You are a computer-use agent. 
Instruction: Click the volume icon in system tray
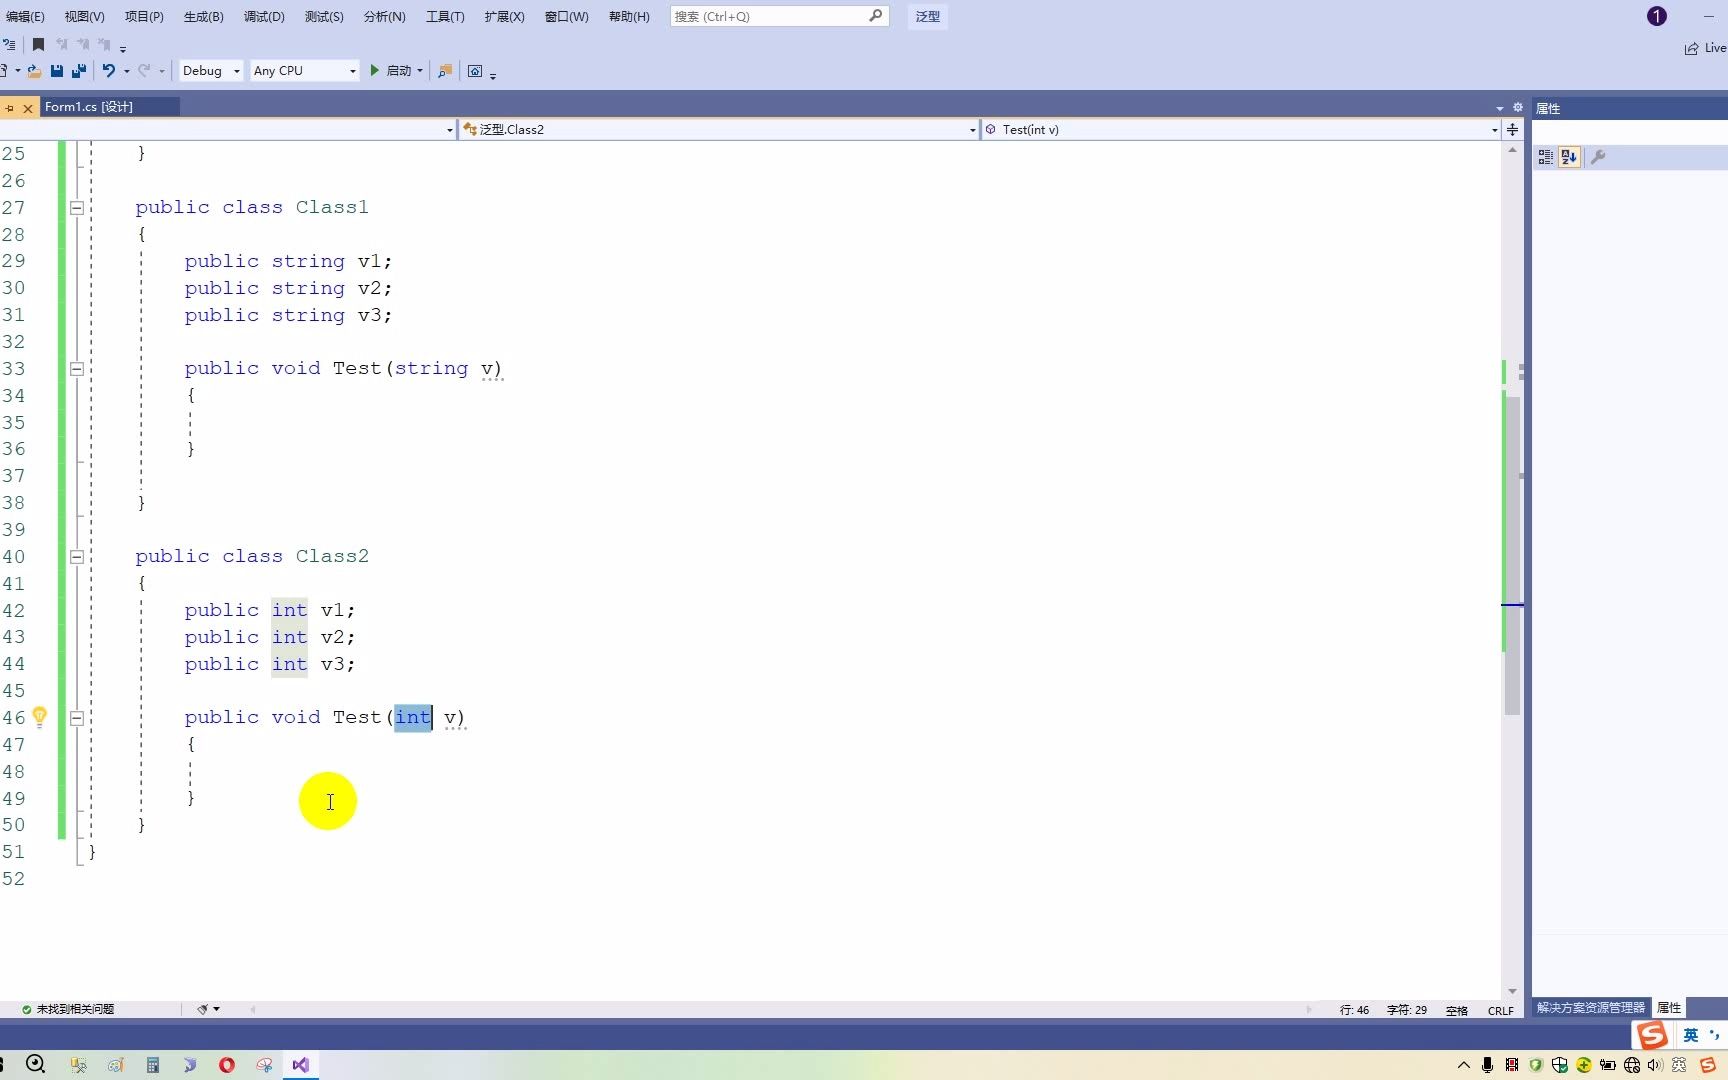1655,1065
